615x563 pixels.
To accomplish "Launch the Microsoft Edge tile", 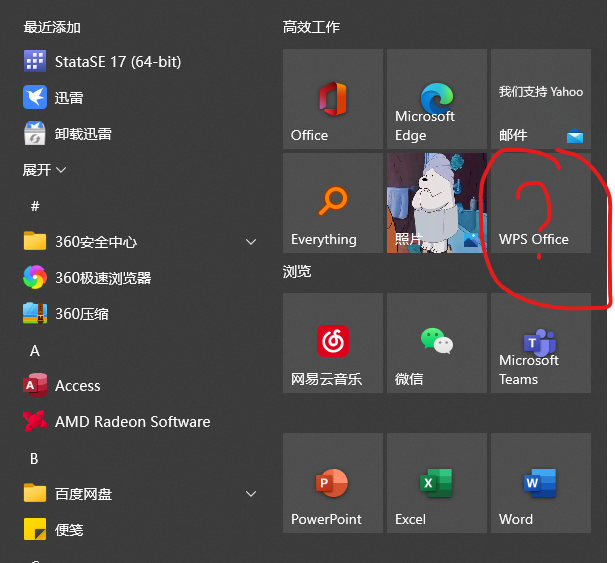I will click(x=437, y=99).
